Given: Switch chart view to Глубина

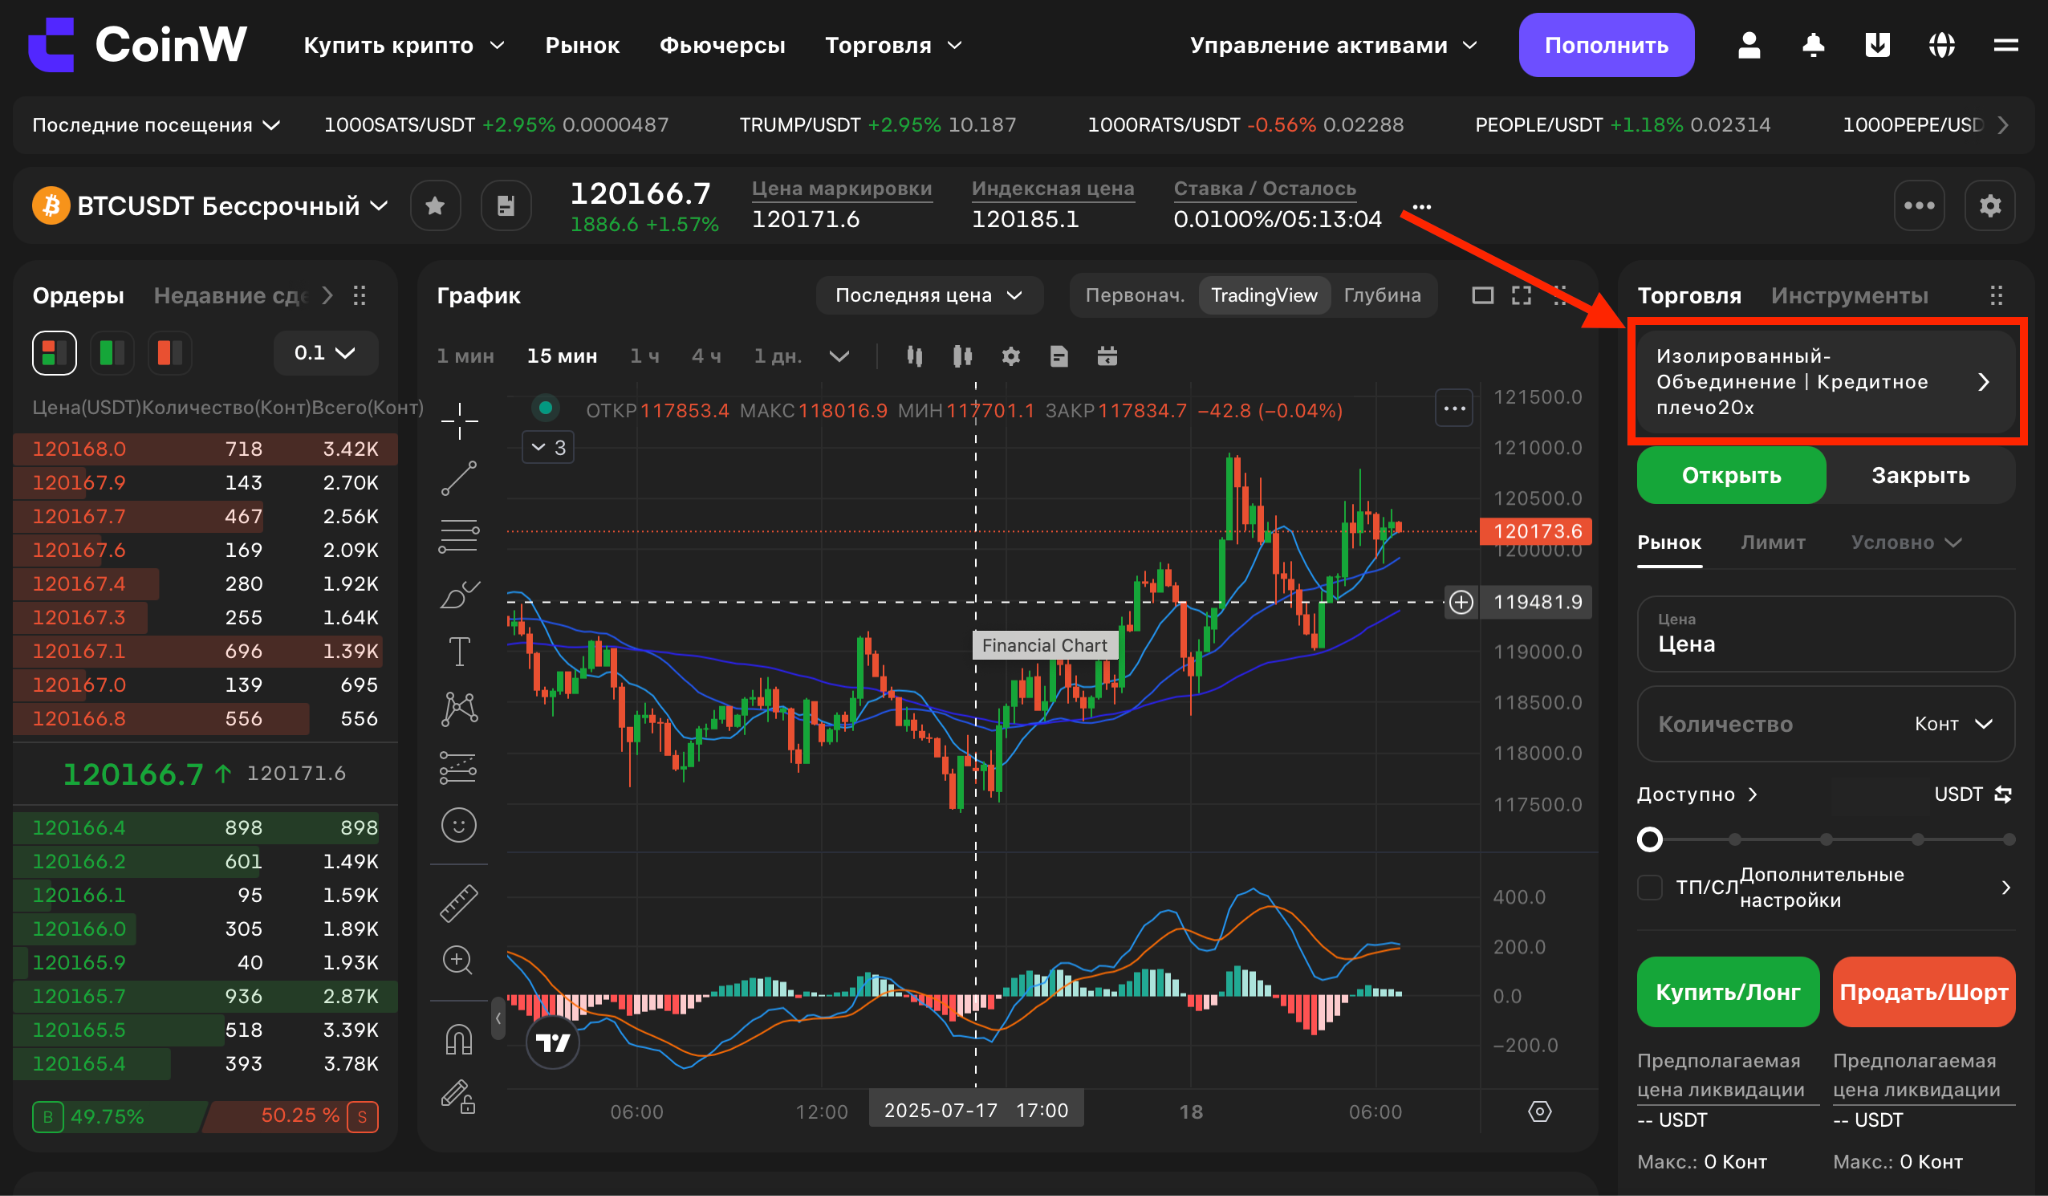Looking at the screenshot, I should pos(1382,295).
